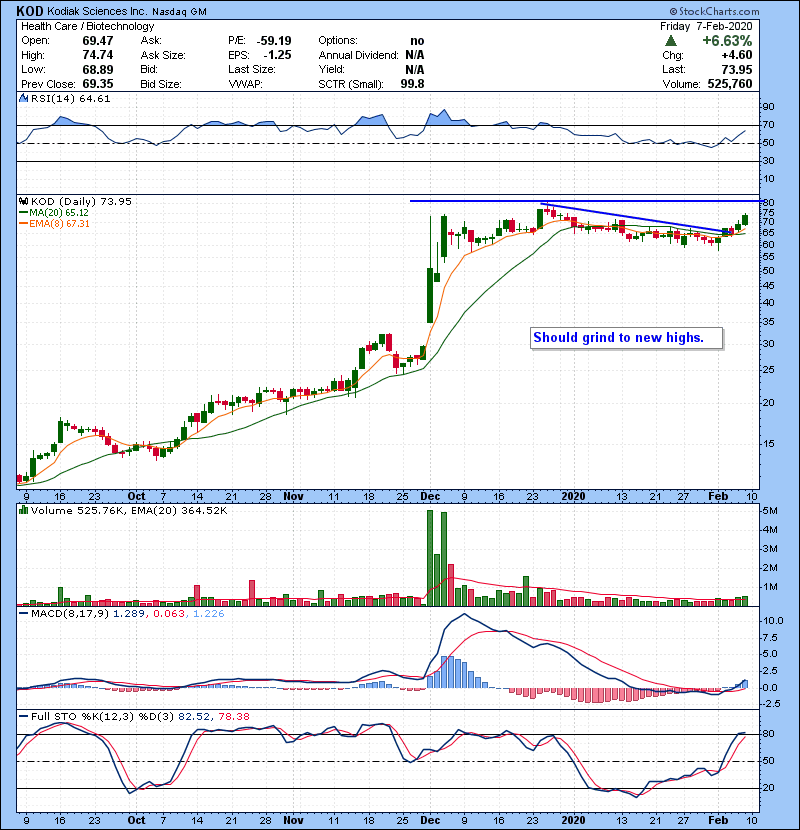Click the volume bars icon in legend
This screenshot has width=800, height=830.
pos(23,510)
